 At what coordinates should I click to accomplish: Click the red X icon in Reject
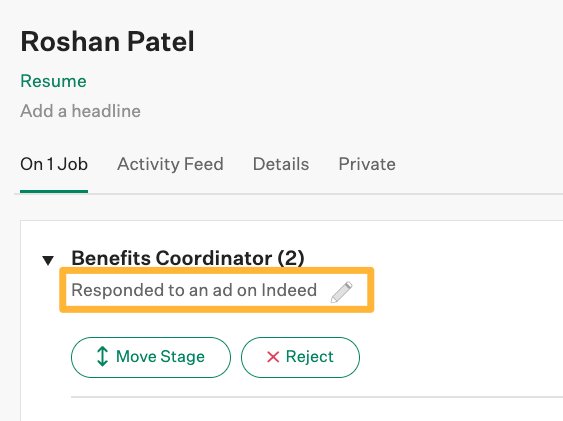(273, 357)
